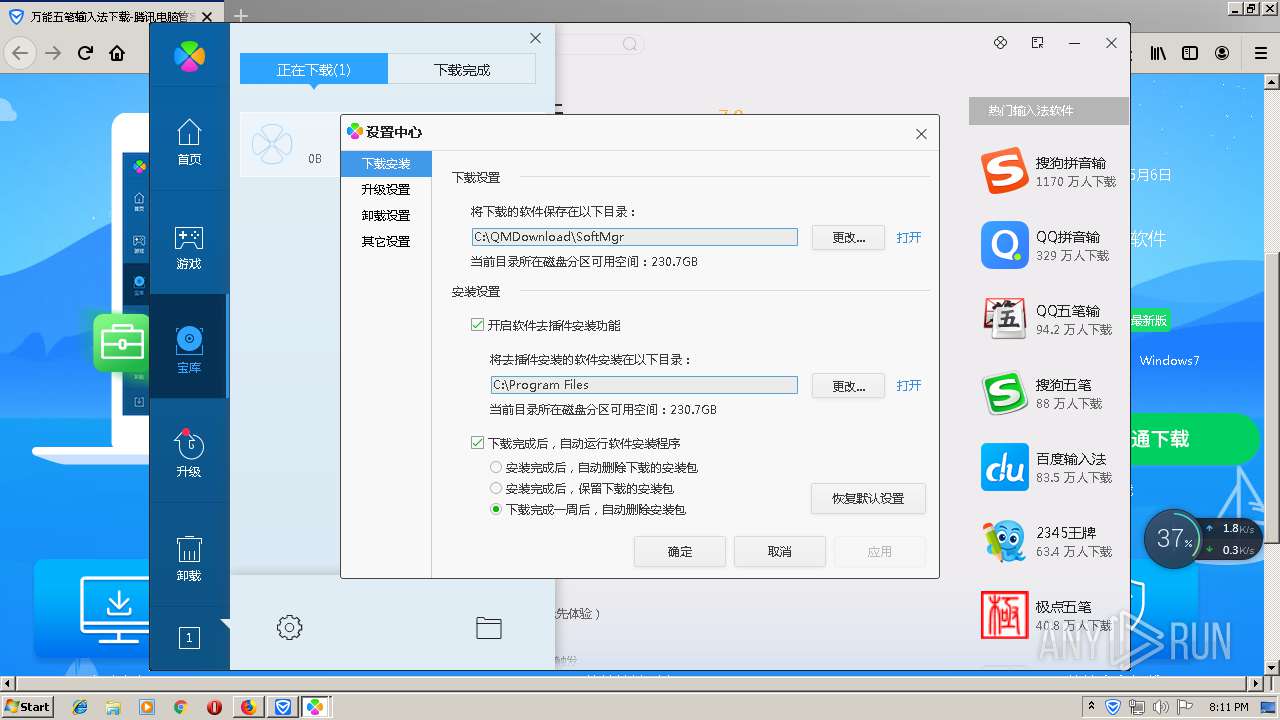The image size is (1280, 720).
Task: Select 下载安装 settings category
Action: (386, 163)
